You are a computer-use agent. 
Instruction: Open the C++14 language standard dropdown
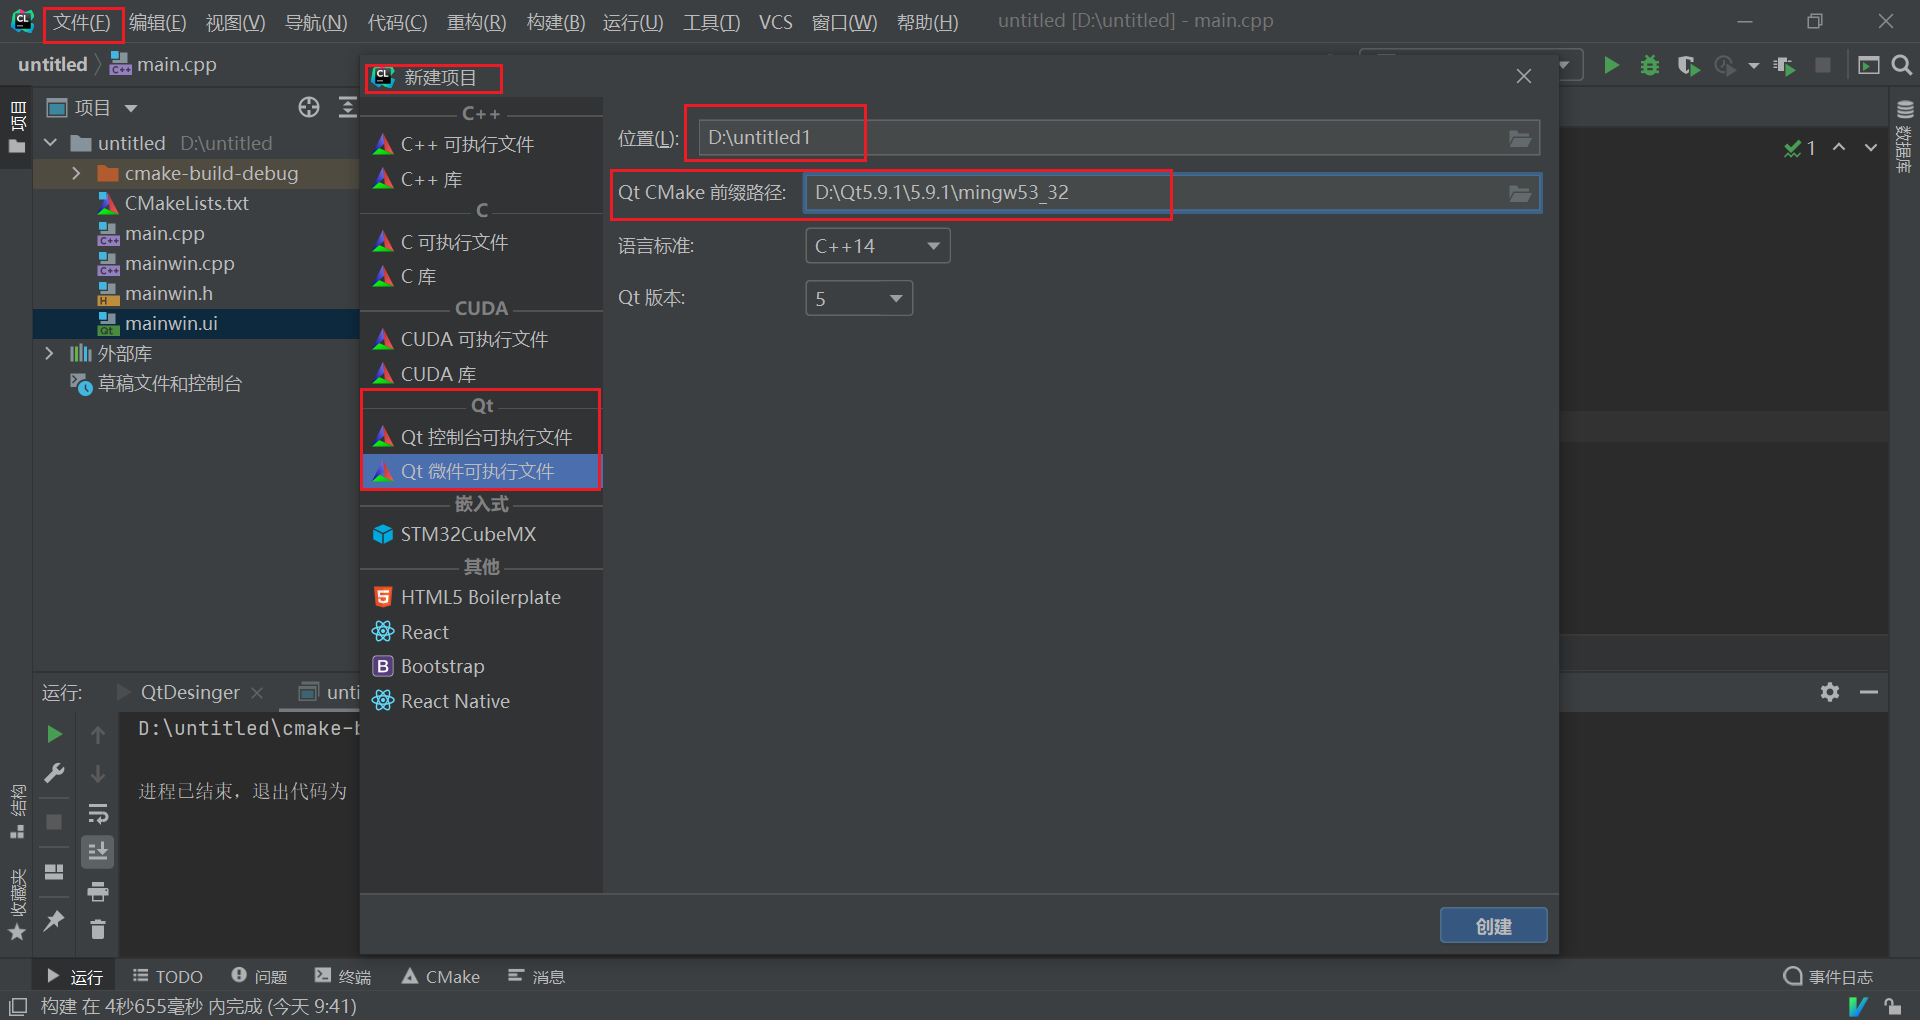[876, 245]
